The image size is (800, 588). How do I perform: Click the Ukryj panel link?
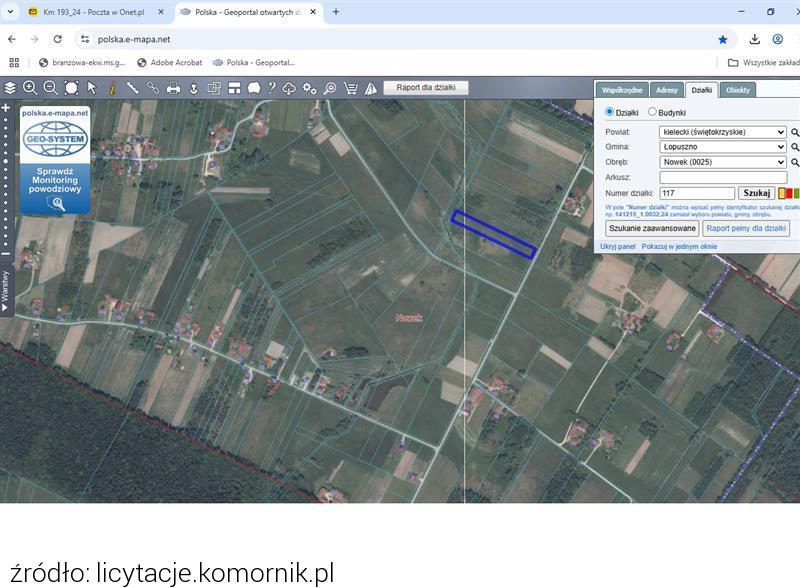coord(617,246)
